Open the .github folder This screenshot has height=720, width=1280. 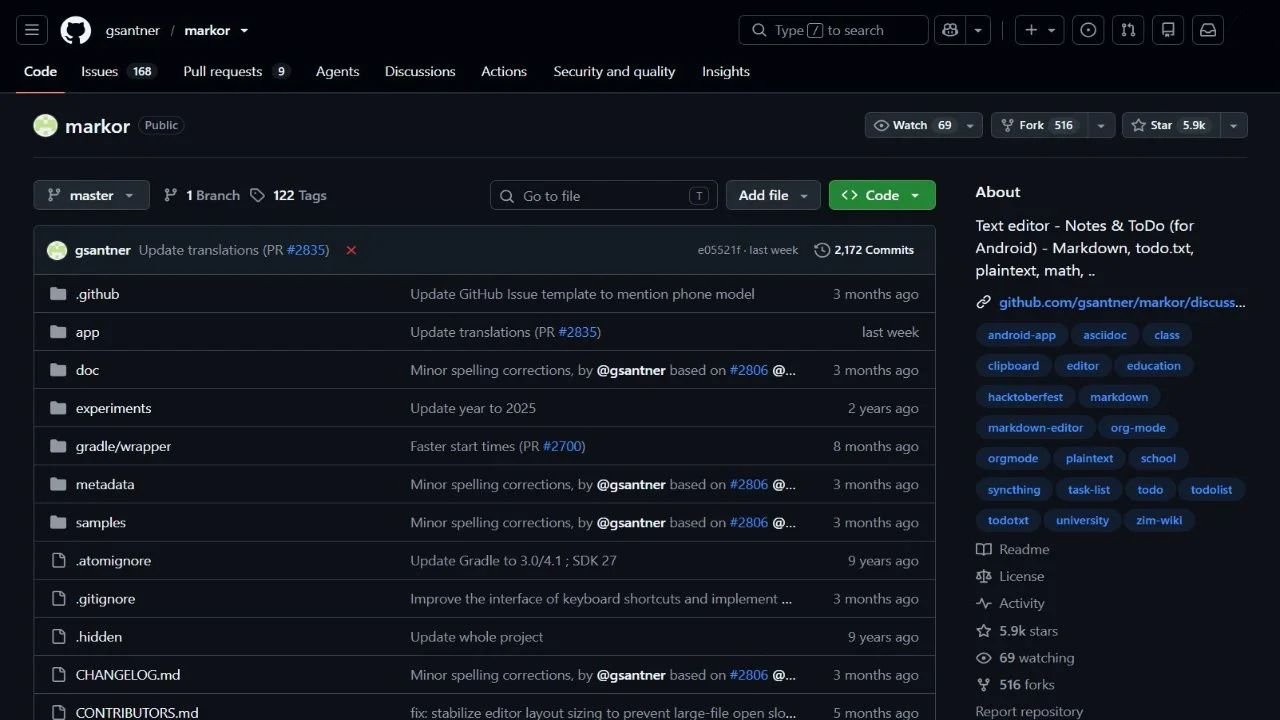click(97, 294)
